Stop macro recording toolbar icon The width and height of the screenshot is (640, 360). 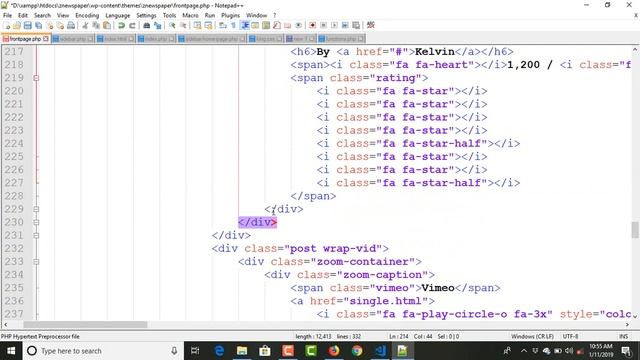[323, 25]
